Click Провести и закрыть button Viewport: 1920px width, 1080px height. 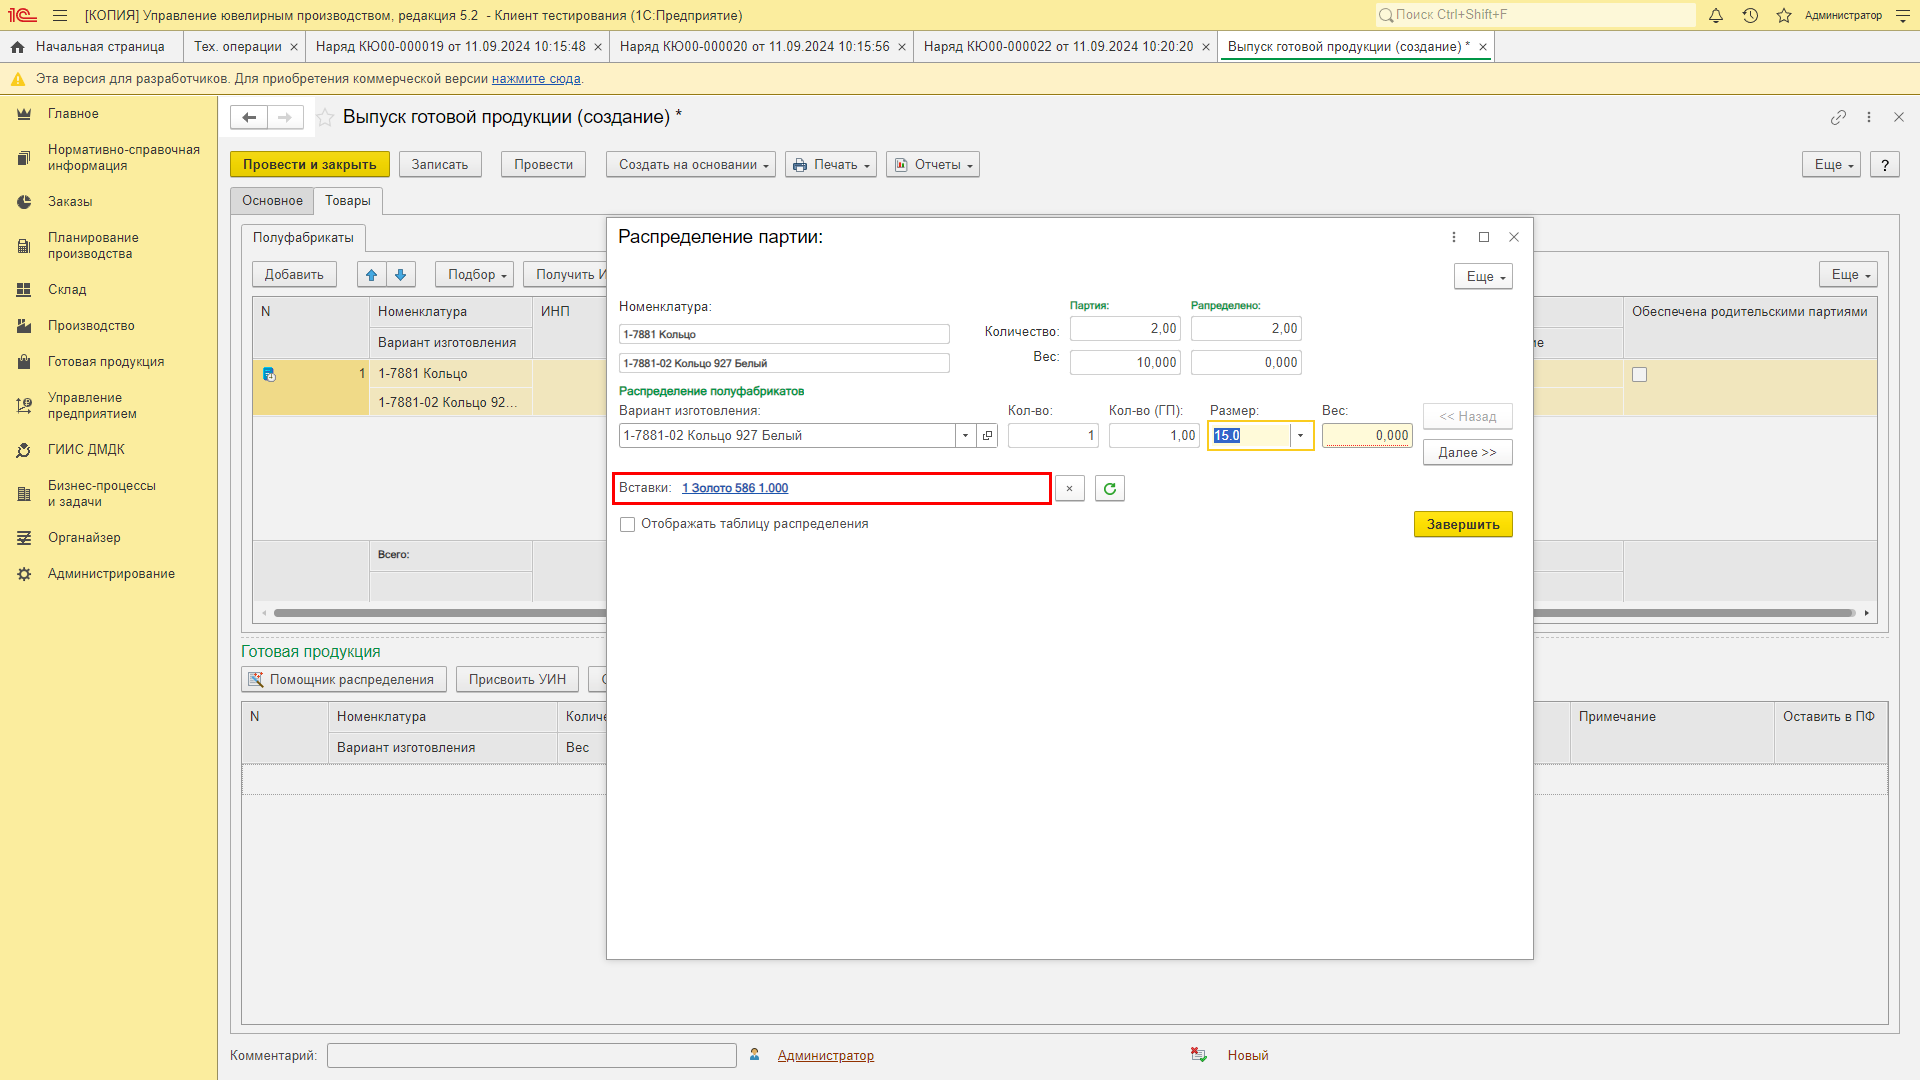310,165
